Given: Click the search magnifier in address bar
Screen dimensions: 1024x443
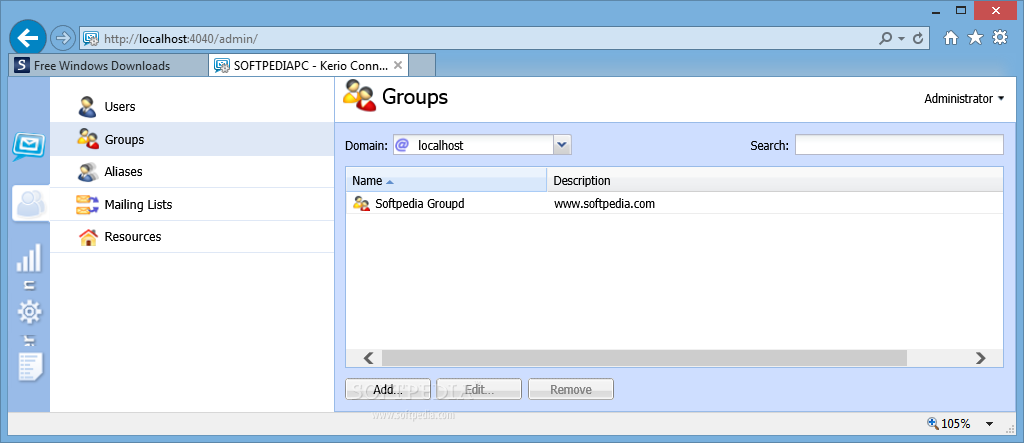Looking at the screenshot, I should click(x=886, y=39).
